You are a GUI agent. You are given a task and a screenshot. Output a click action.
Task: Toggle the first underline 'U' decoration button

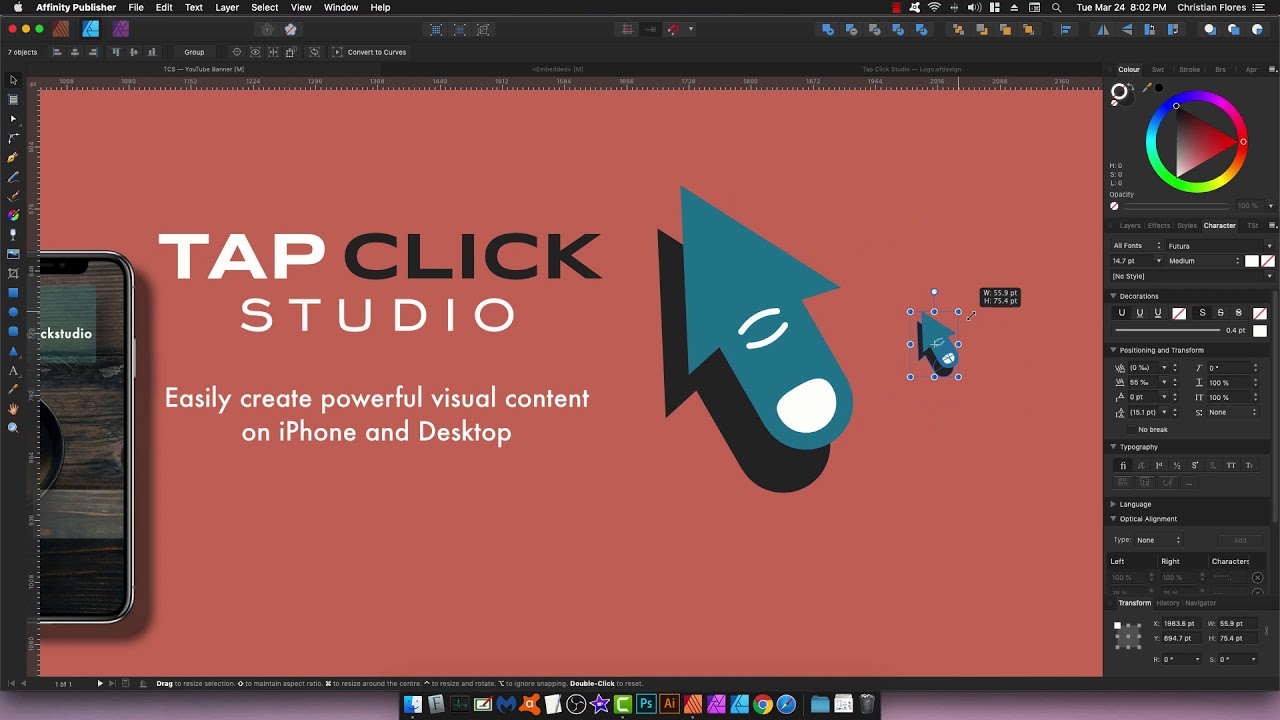1122,313
